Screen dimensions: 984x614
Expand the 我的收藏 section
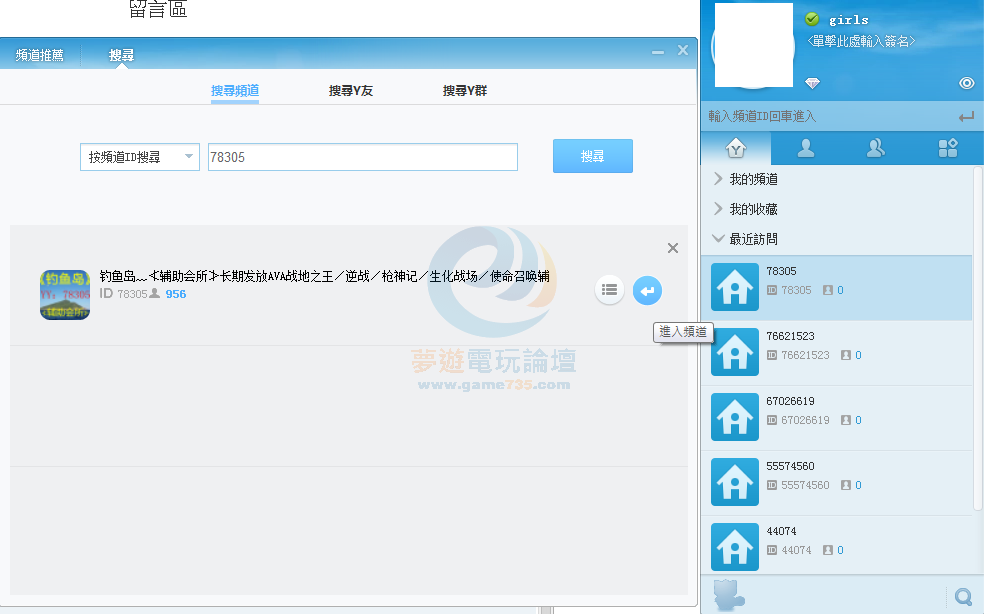point(753,209)
